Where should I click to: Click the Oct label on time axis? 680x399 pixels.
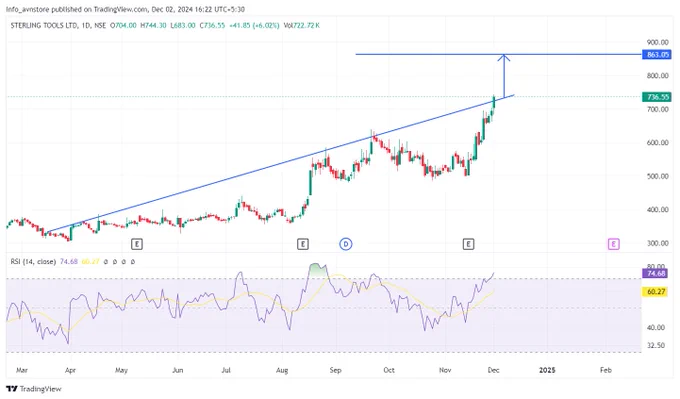coord(389,370)
